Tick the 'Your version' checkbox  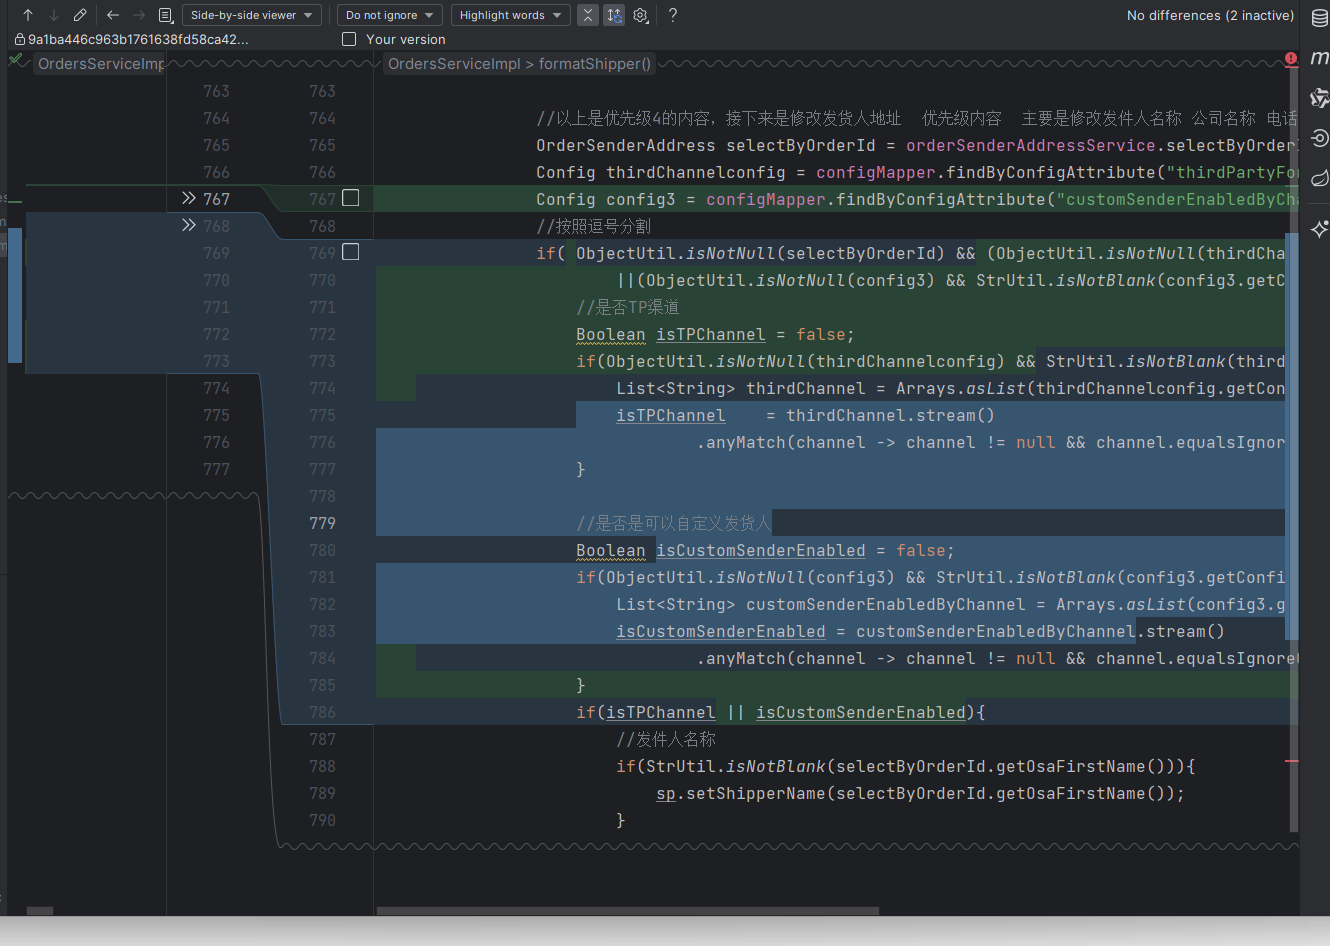point(349,39)
